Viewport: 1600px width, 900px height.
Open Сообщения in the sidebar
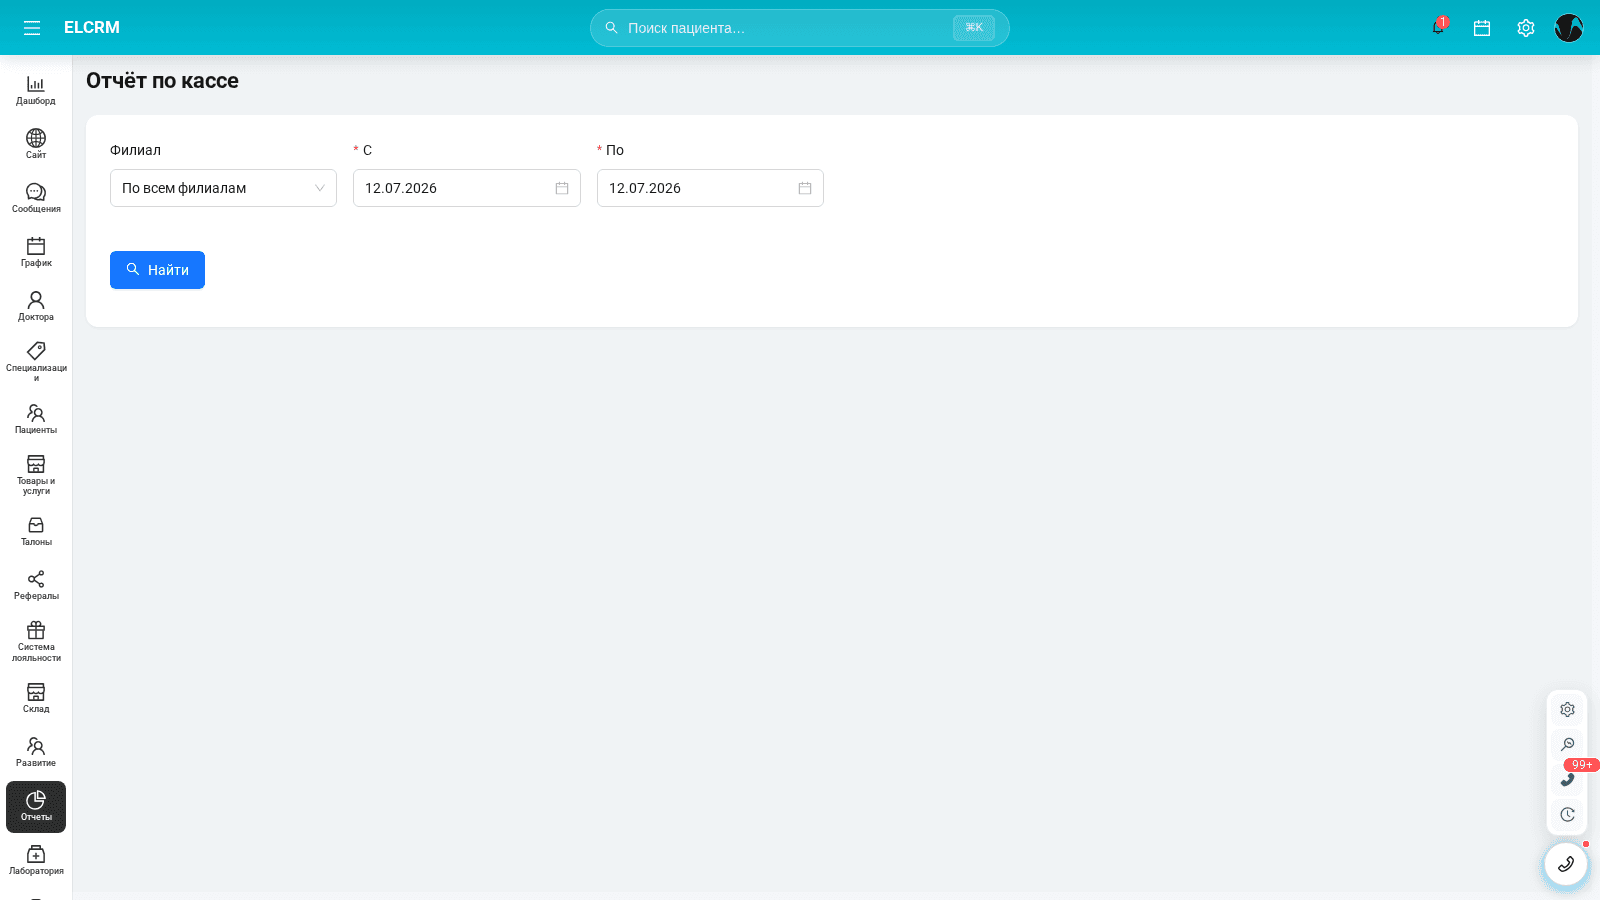coord(36,198)
